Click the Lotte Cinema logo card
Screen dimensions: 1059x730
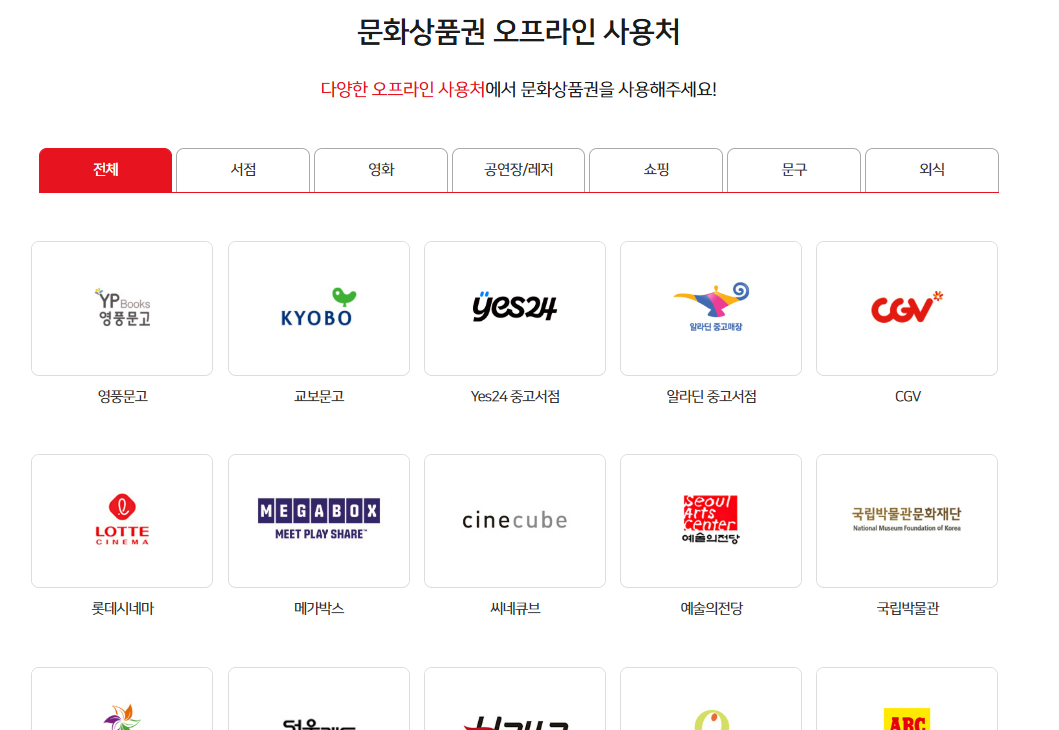click(x=122, y=521)
